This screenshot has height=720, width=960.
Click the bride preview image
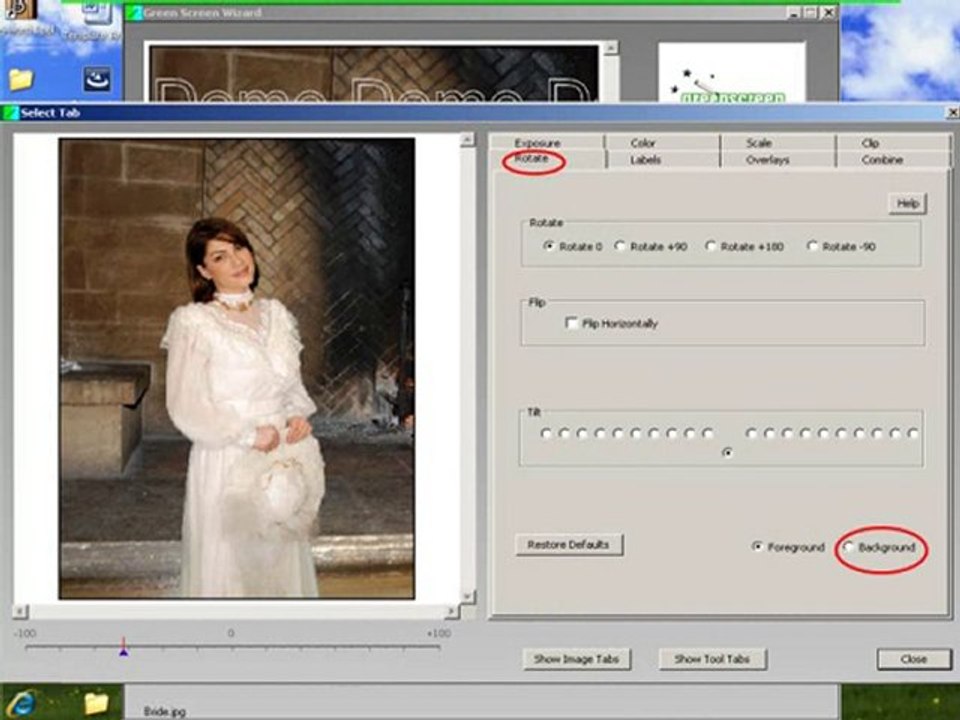tap(237, 369)
